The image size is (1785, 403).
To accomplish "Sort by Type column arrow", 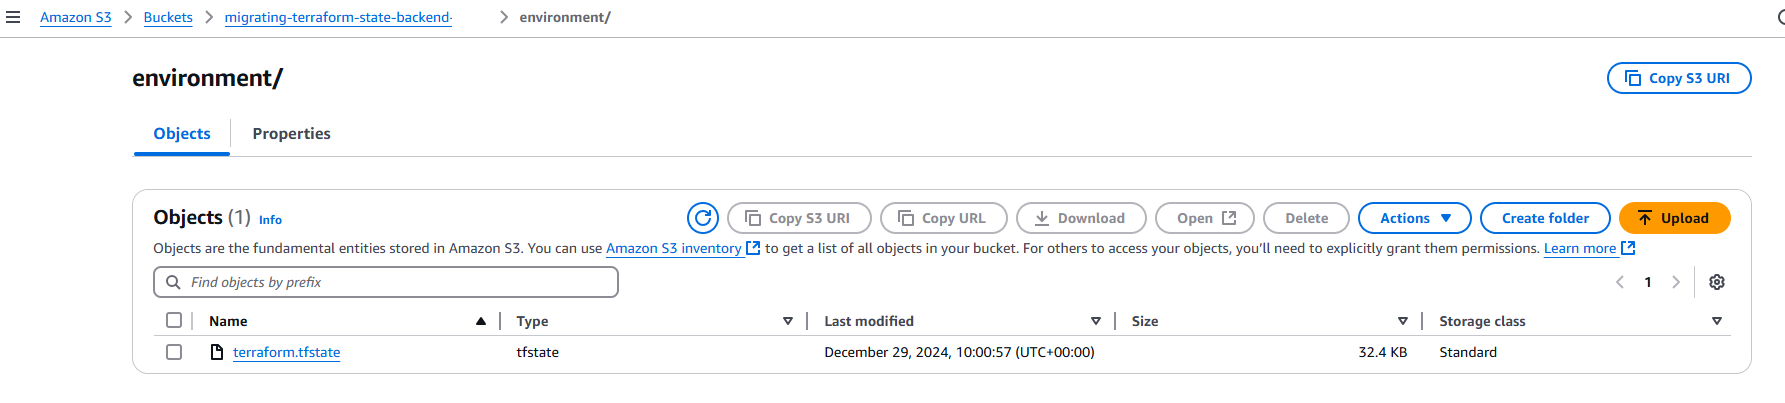I will [x=788, y=321].
